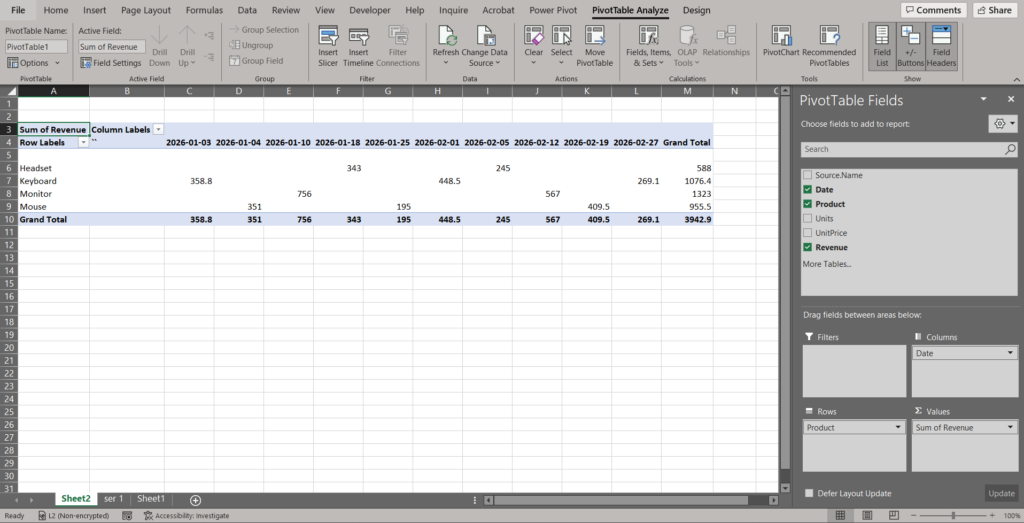
Task: Open the Row Labels filter dropdown
Action: coord(83,142)
